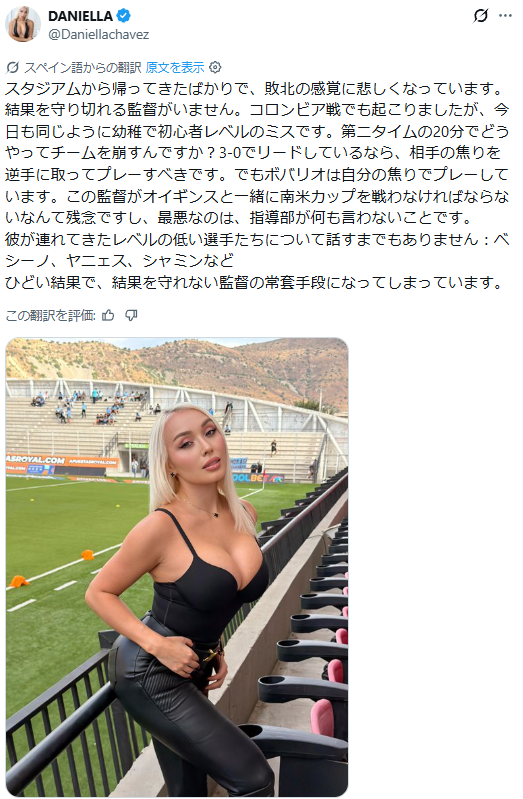Open DANIELLA's profile avatar picture
This screenshot has width=523, height=799.
point(23,23)
